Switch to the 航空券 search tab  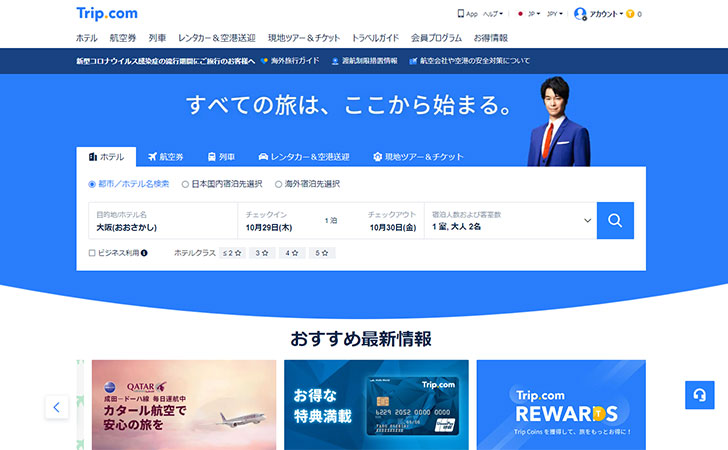point(166,157)
